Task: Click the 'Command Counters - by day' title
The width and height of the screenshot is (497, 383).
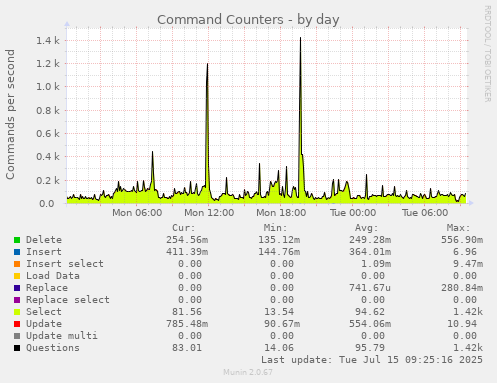Action: click(x=248, y=20)
